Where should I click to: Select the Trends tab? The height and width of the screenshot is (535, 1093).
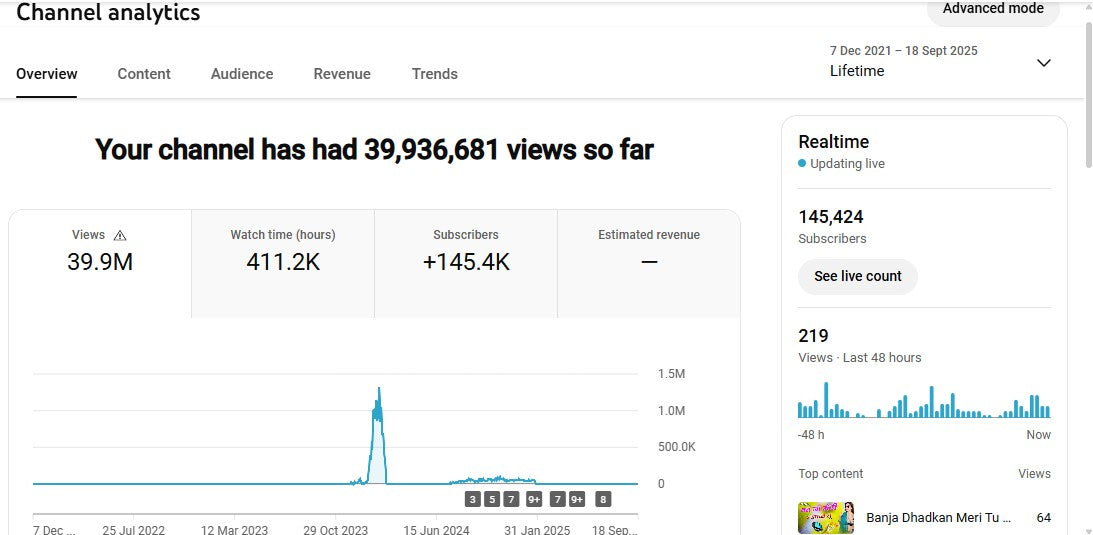point(435,74)
